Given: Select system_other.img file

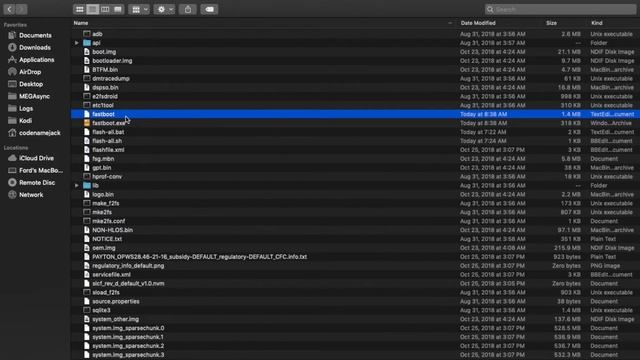Looking at the screenshot, I should (x=116, y=319).
